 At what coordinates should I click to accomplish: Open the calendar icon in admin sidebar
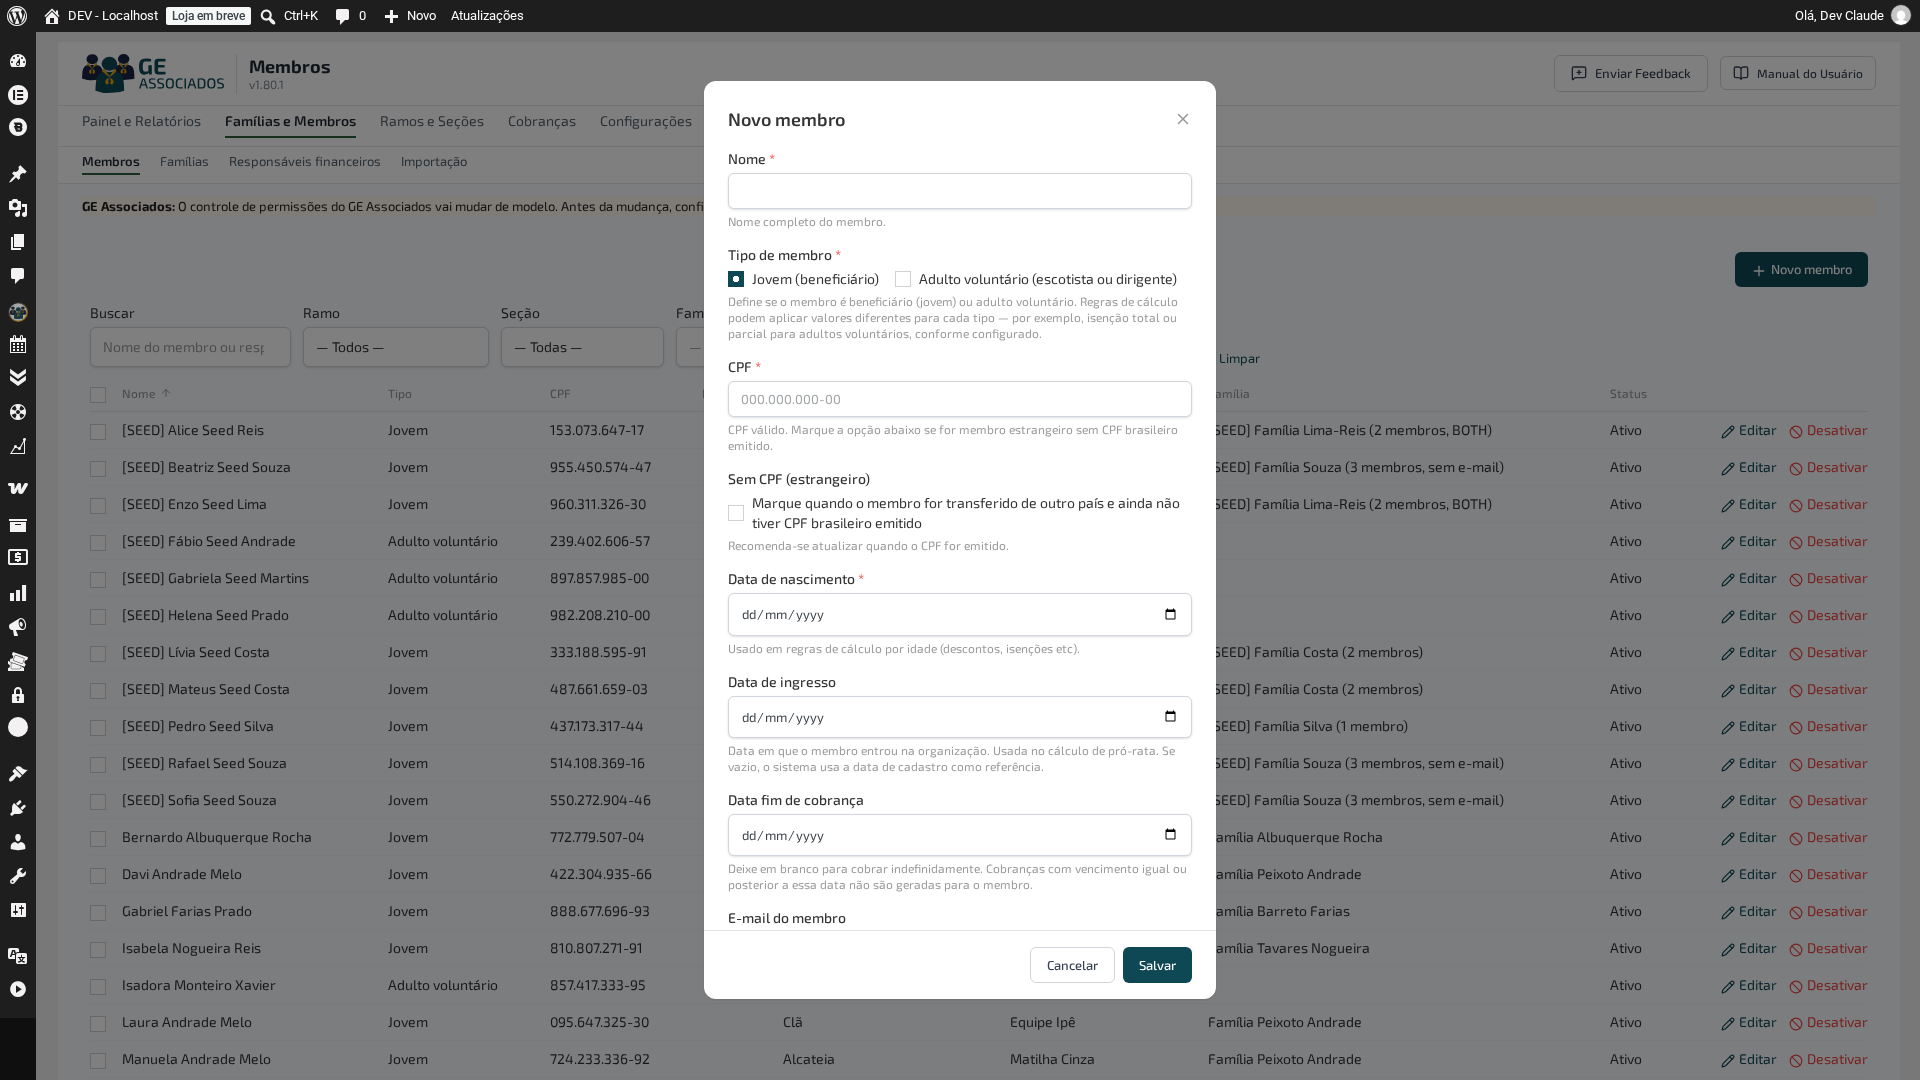click(18, 345)
